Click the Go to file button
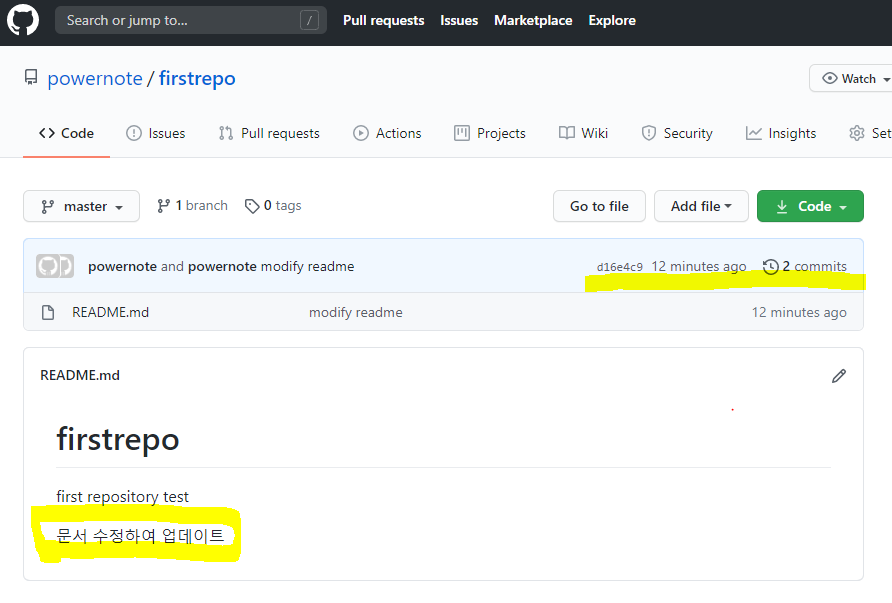Viewport: 892px width, 603px height. click(x=599, y=206)
